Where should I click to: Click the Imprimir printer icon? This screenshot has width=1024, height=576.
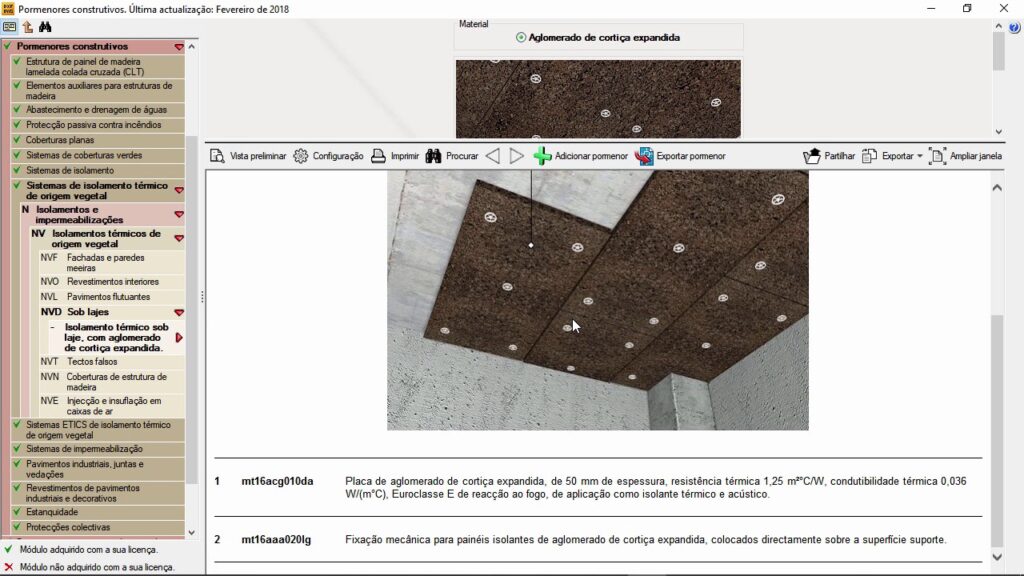coord(379,156)
